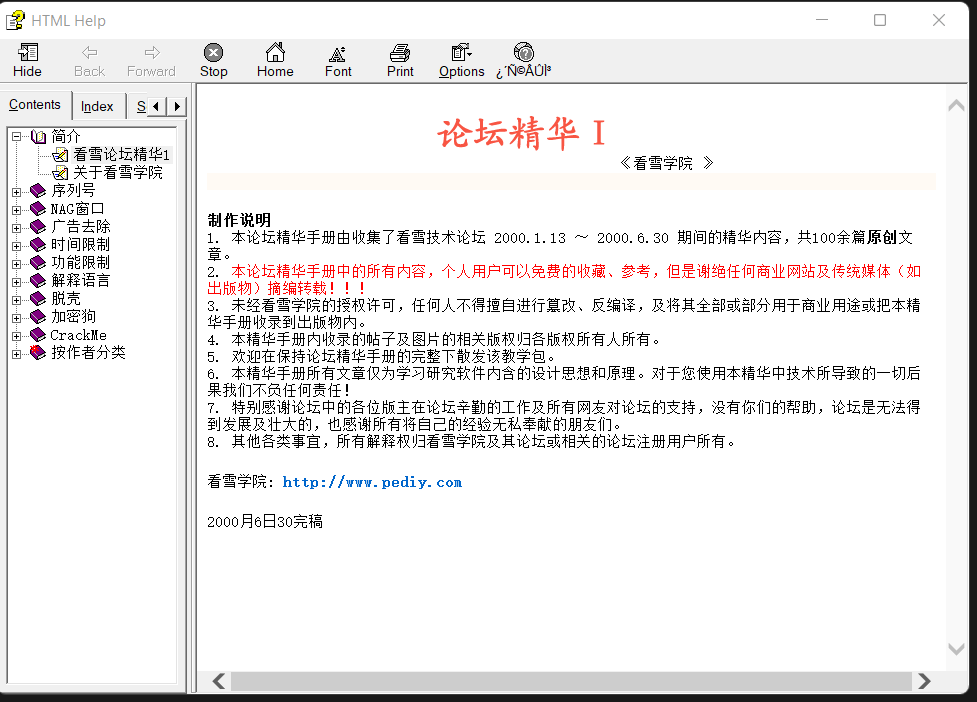Click the book icon beside 功能限制
This screenshot has width=977, height=702.
pyautogui.click(x=38, y=263)
